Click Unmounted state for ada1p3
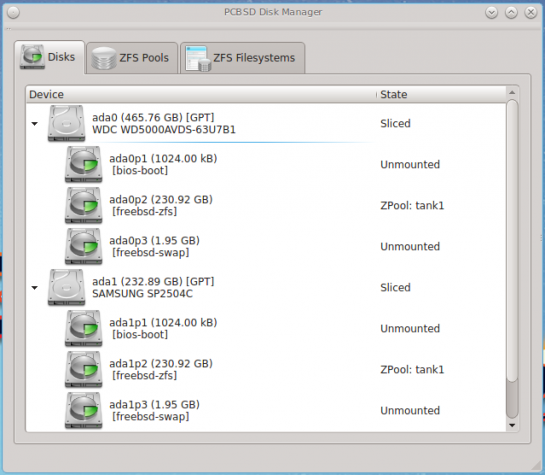545x475 pixels. (410, 410)
